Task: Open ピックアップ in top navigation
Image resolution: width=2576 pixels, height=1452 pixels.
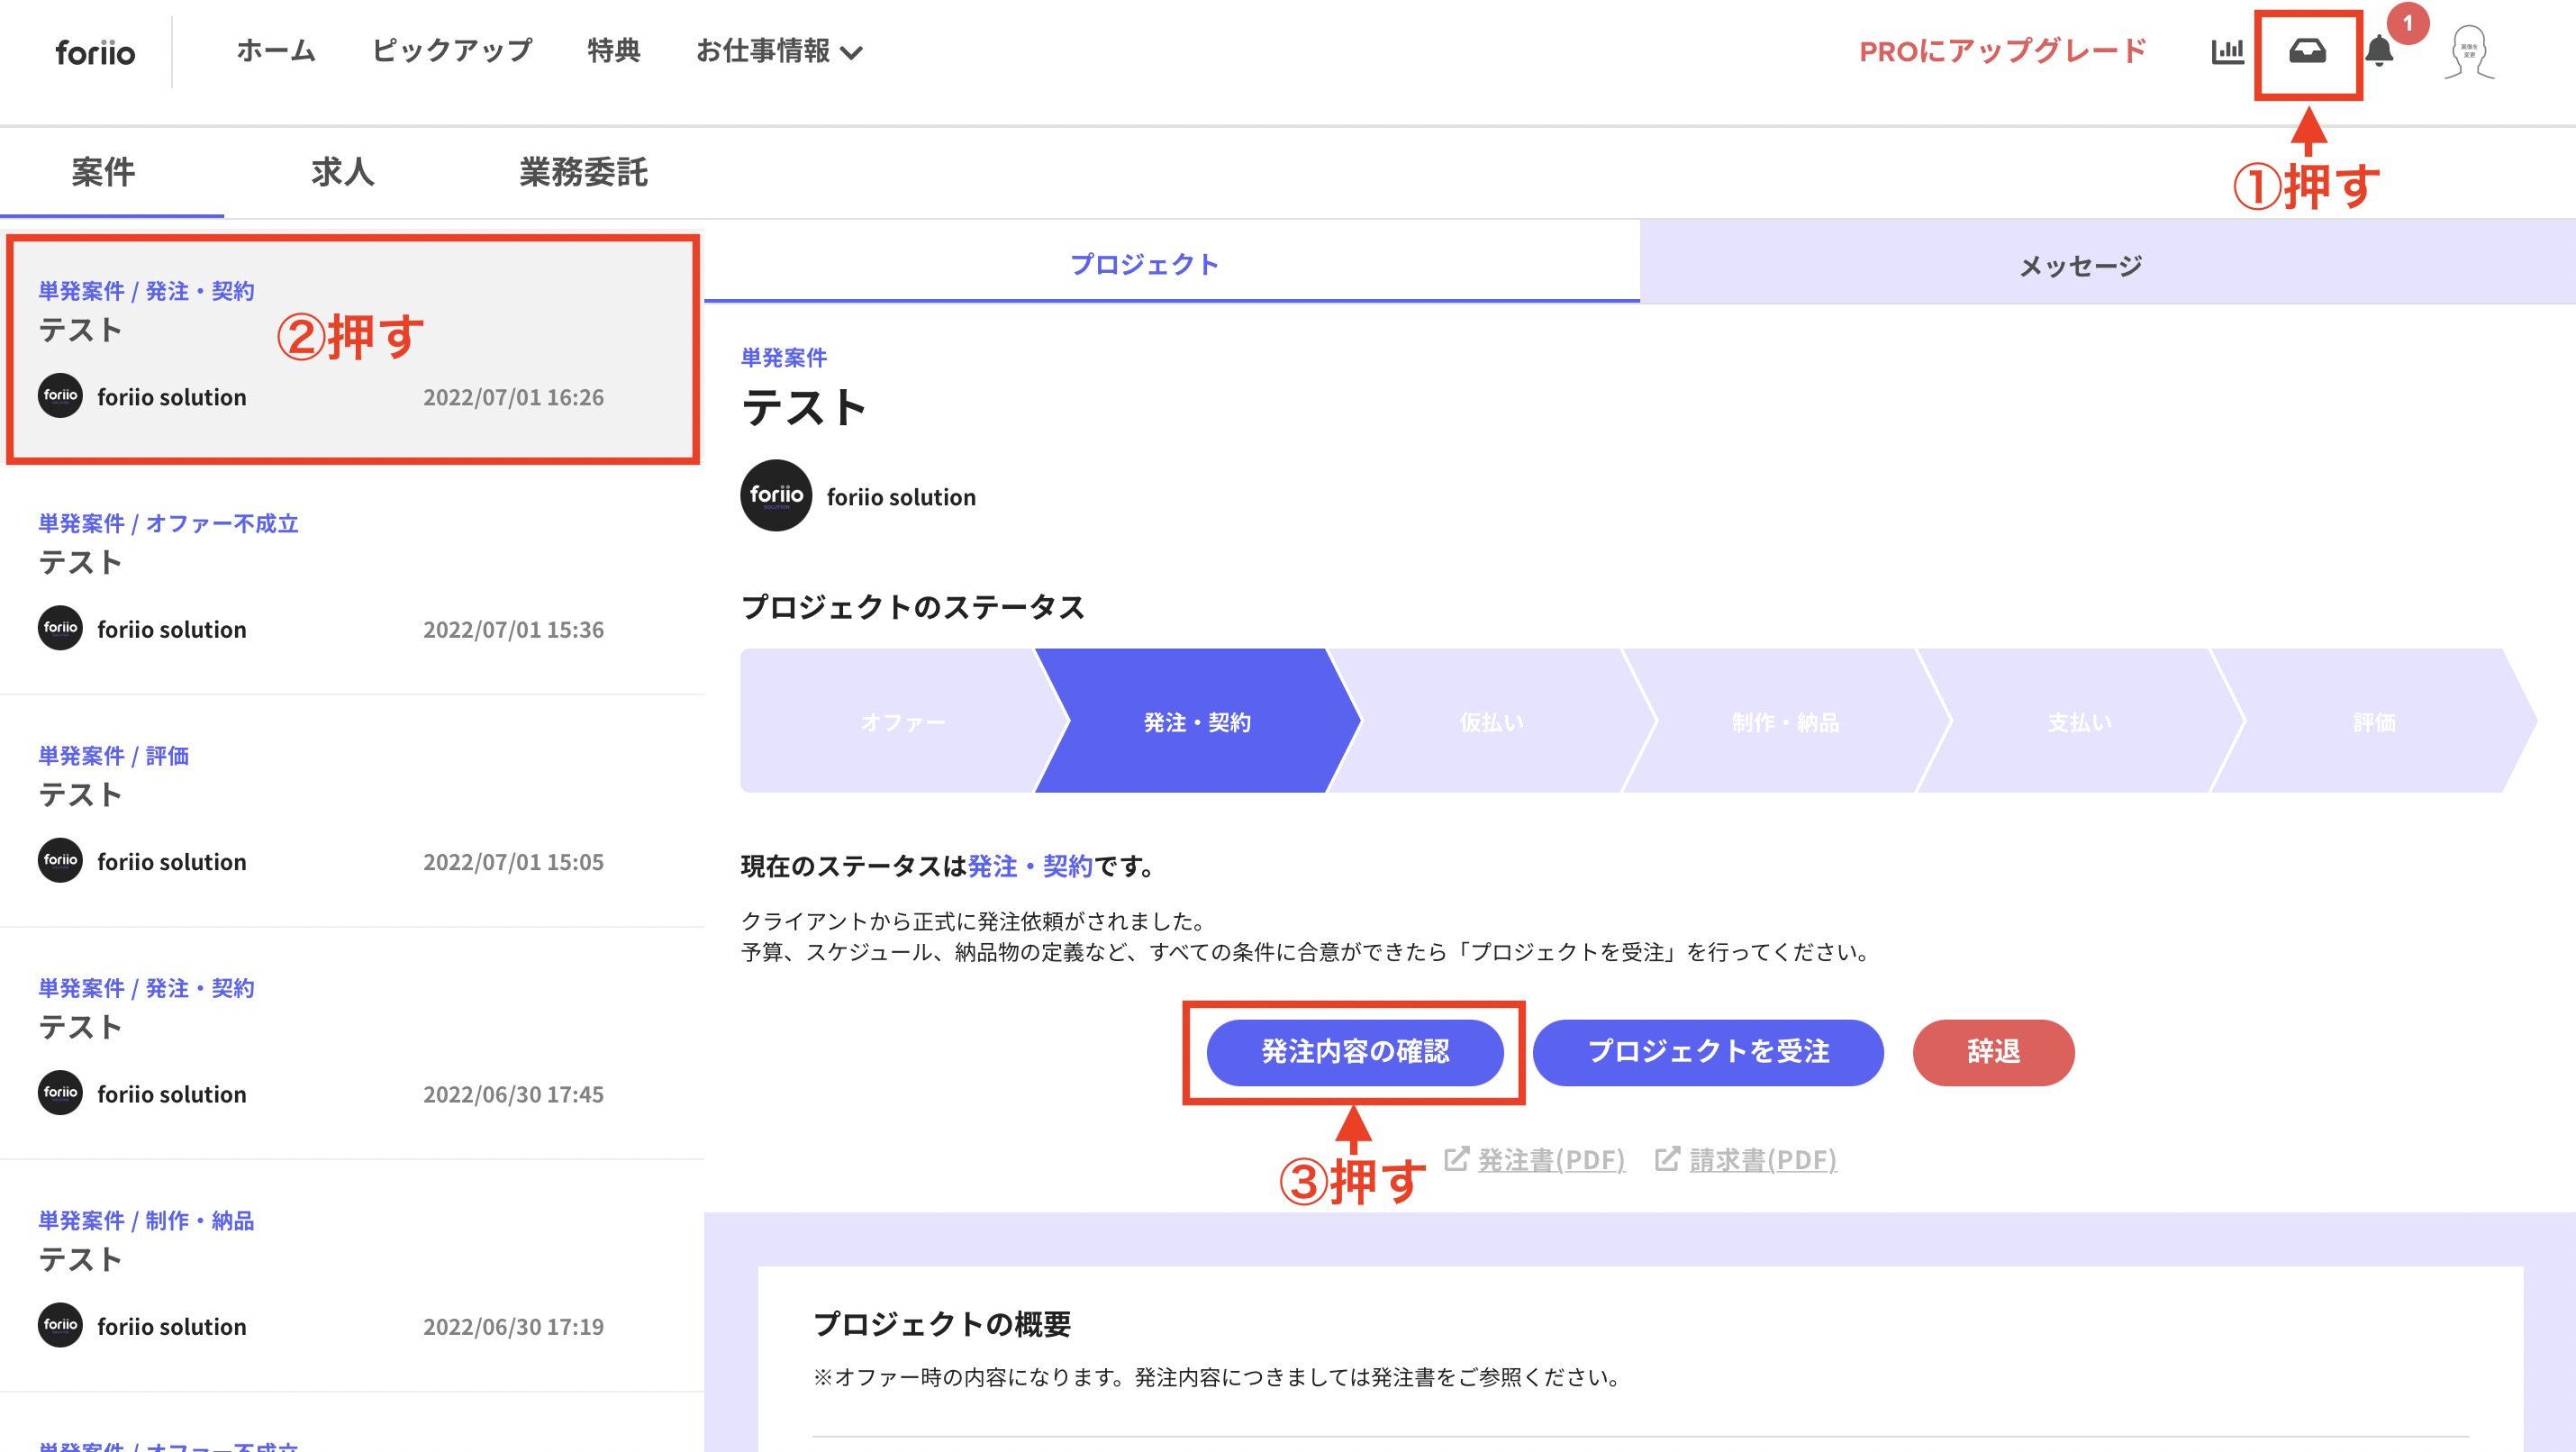Action: pos(452,51)
